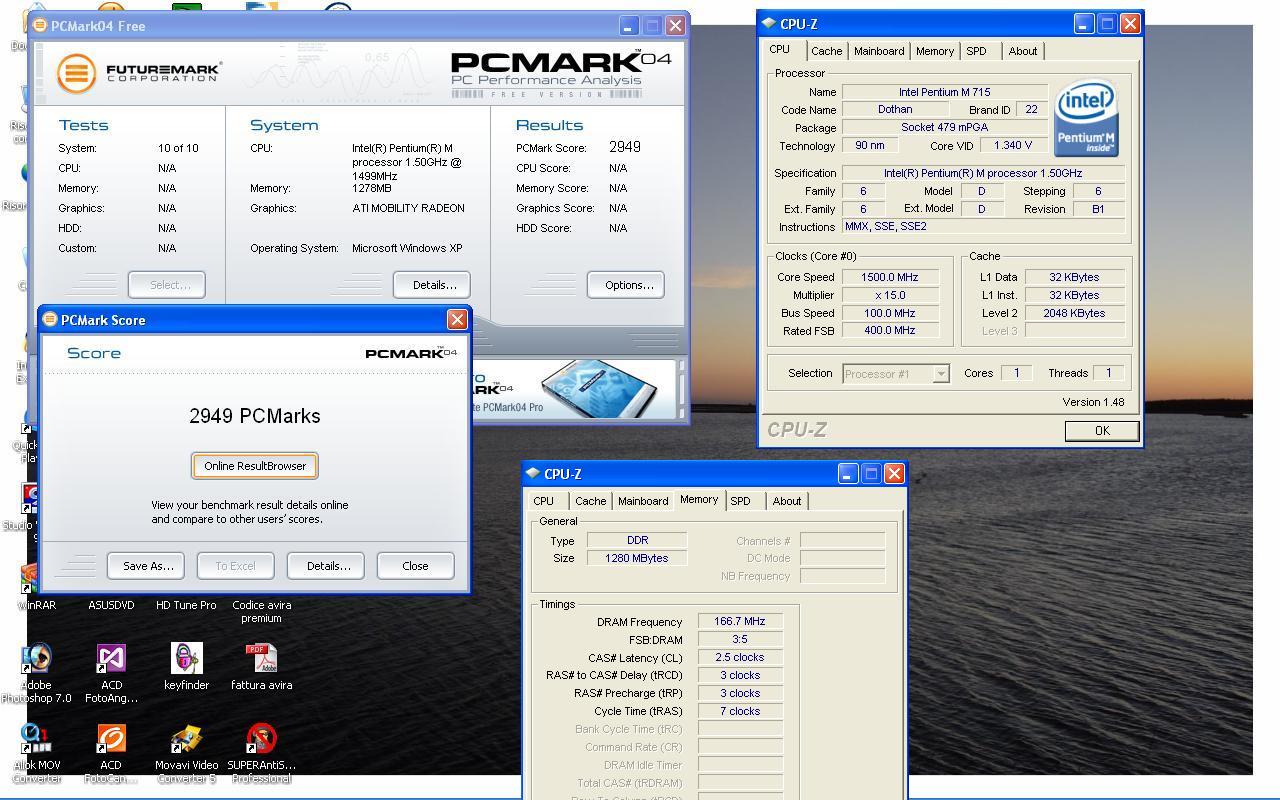Minimize the PCMark04 Free window
Image resolution: width=1280 pixels, height=800 pixels.
coord(629,26)
